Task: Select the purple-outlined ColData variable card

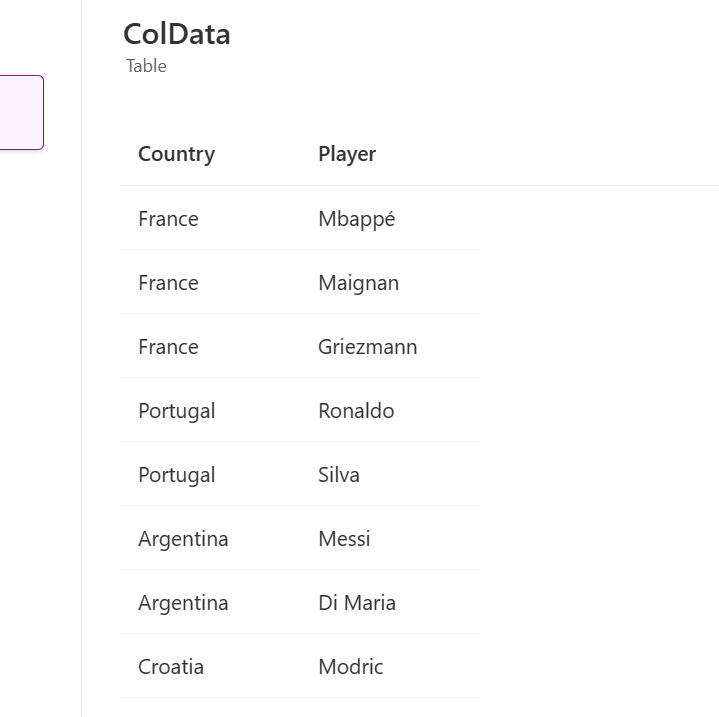Action: (x=22, y=112)
